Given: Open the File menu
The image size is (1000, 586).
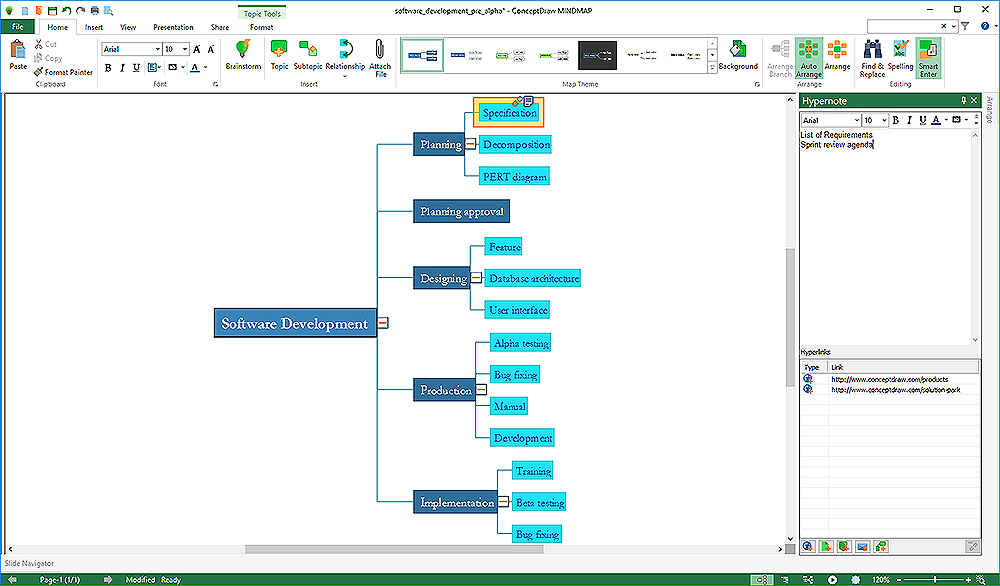Looking at the screenshot, I should click(x=18, y=27).
